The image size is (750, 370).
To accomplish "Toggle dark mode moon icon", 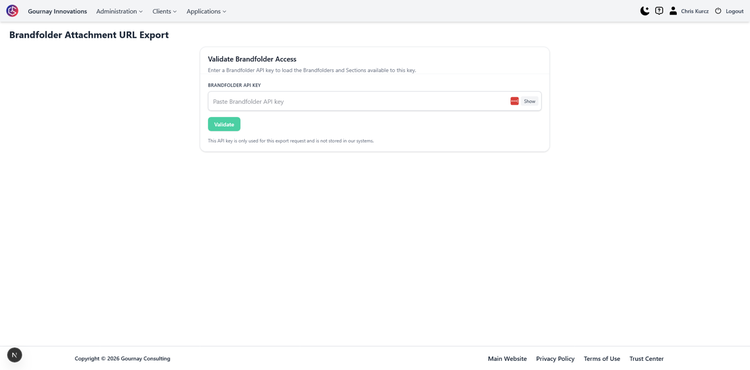I will [x=645, y=11].
